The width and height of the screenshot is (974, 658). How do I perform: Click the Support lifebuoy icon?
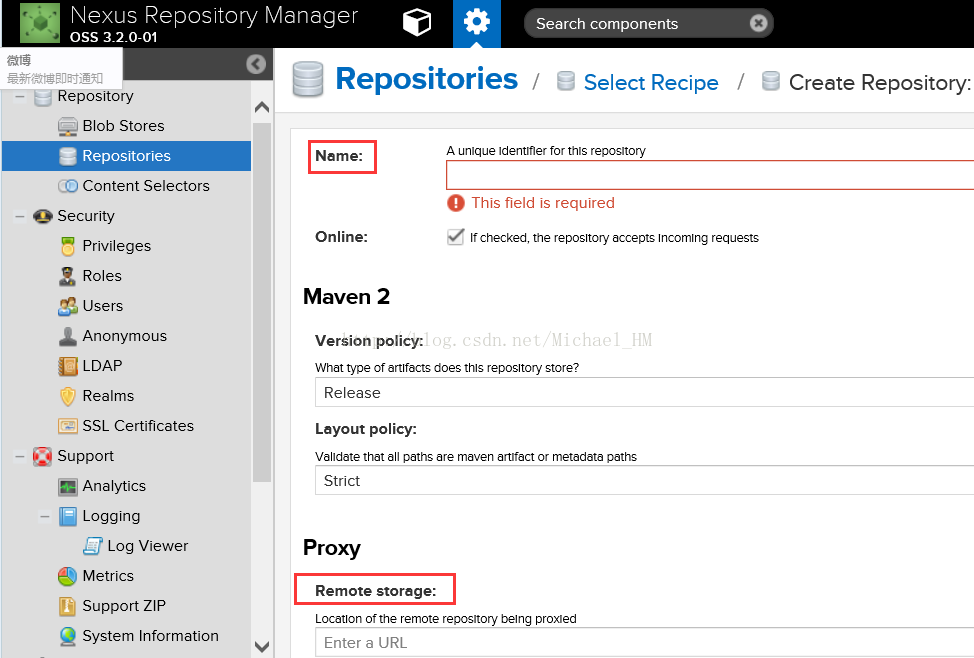tap(42, 456)
